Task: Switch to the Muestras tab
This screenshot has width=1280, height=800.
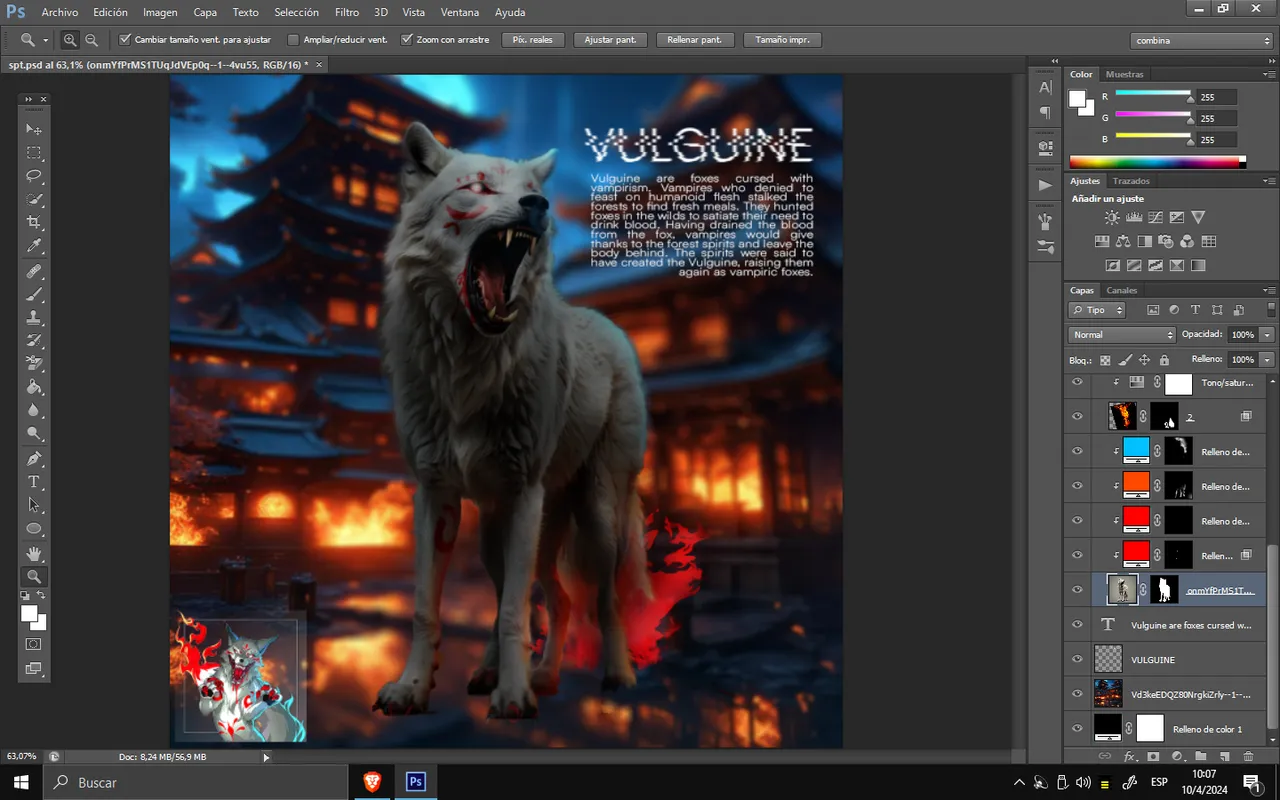Action: pyautogui.click(x=1125, y=74)
